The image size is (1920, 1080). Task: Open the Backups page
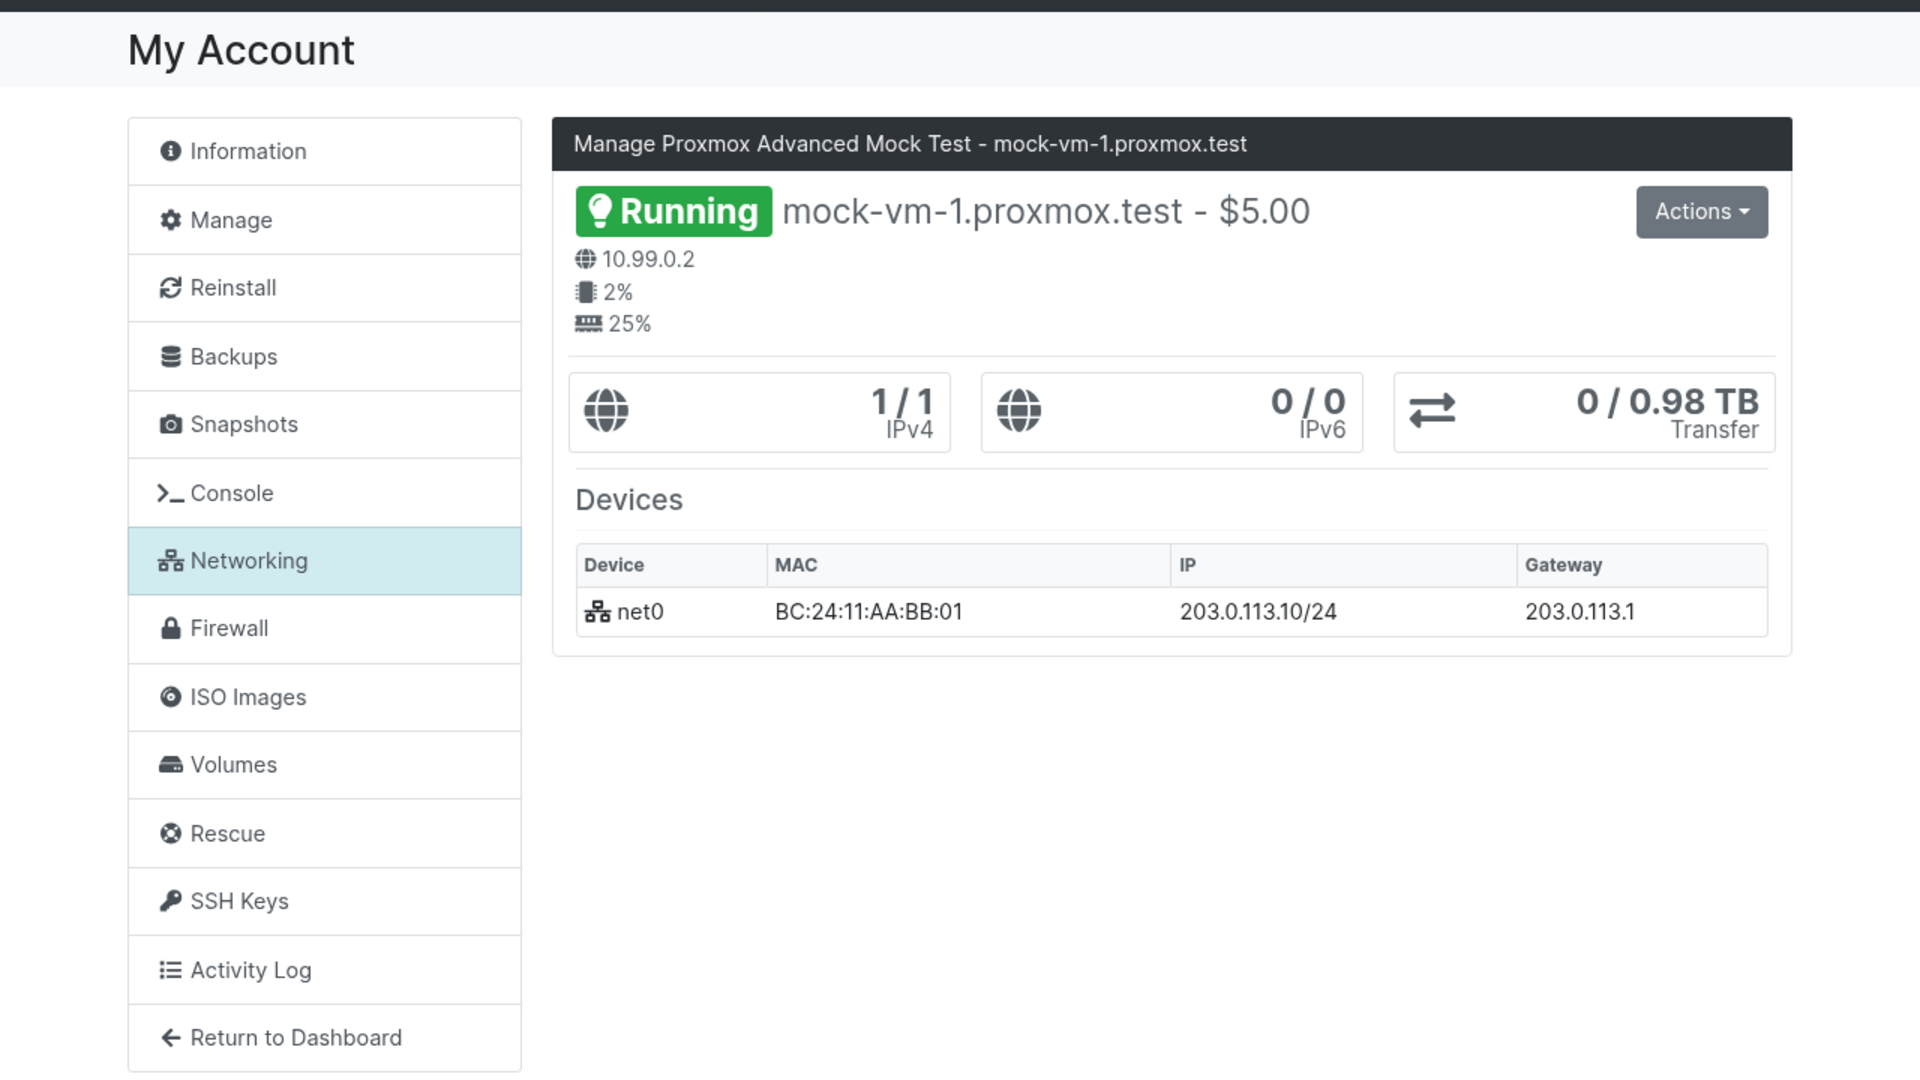[324, 357]
